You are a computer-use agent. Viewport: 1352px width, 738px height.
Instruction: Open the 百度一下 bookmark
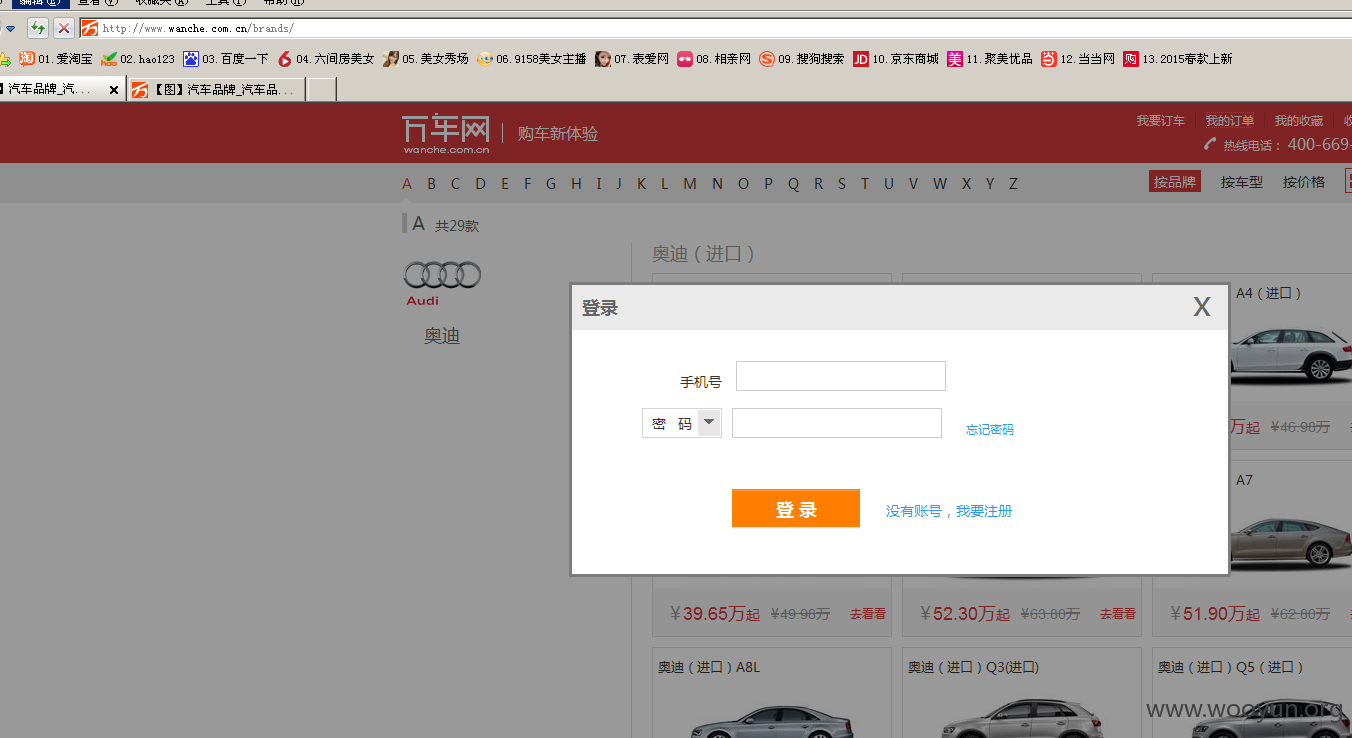pos(225,59)
